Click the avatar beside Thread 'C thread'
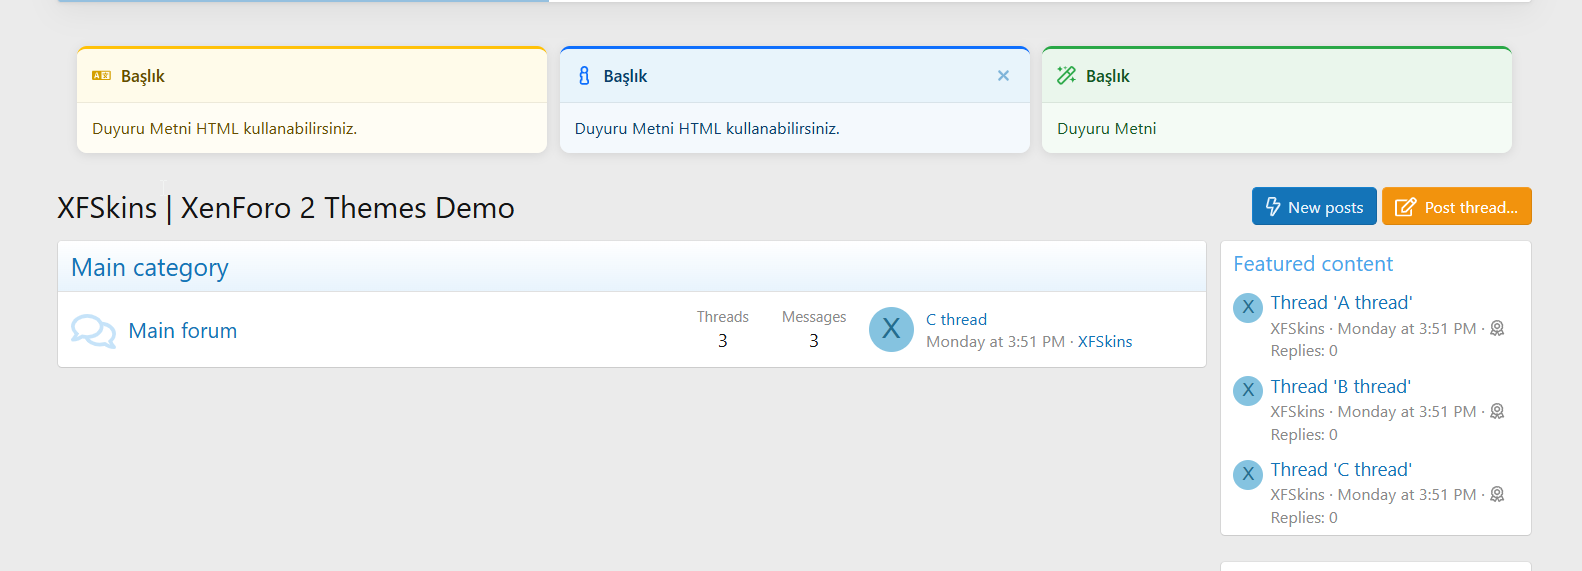This screenshot has width=1582, height=571. coord(1248,475)
